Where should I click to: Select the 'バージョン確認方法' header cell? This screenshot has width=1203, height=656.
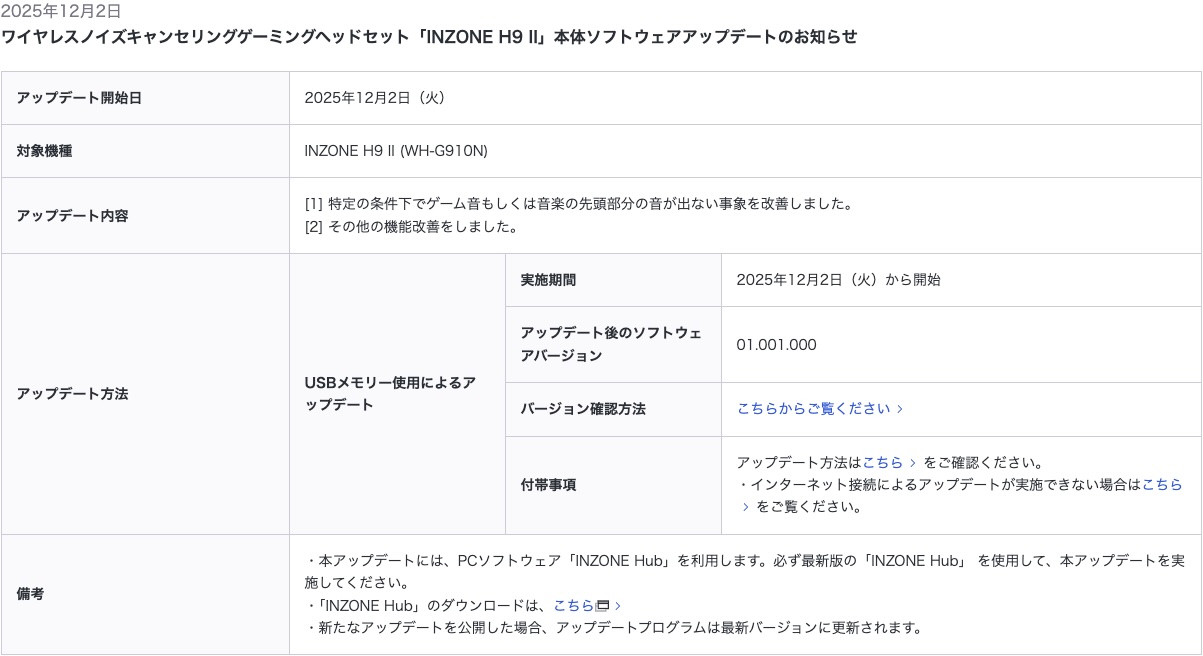pos(582,409)
